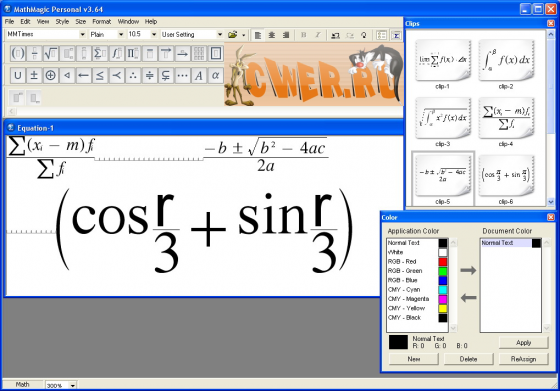Toggle left alignment in the toolbar
560x391 pixels.
click(x=258, y=35)
